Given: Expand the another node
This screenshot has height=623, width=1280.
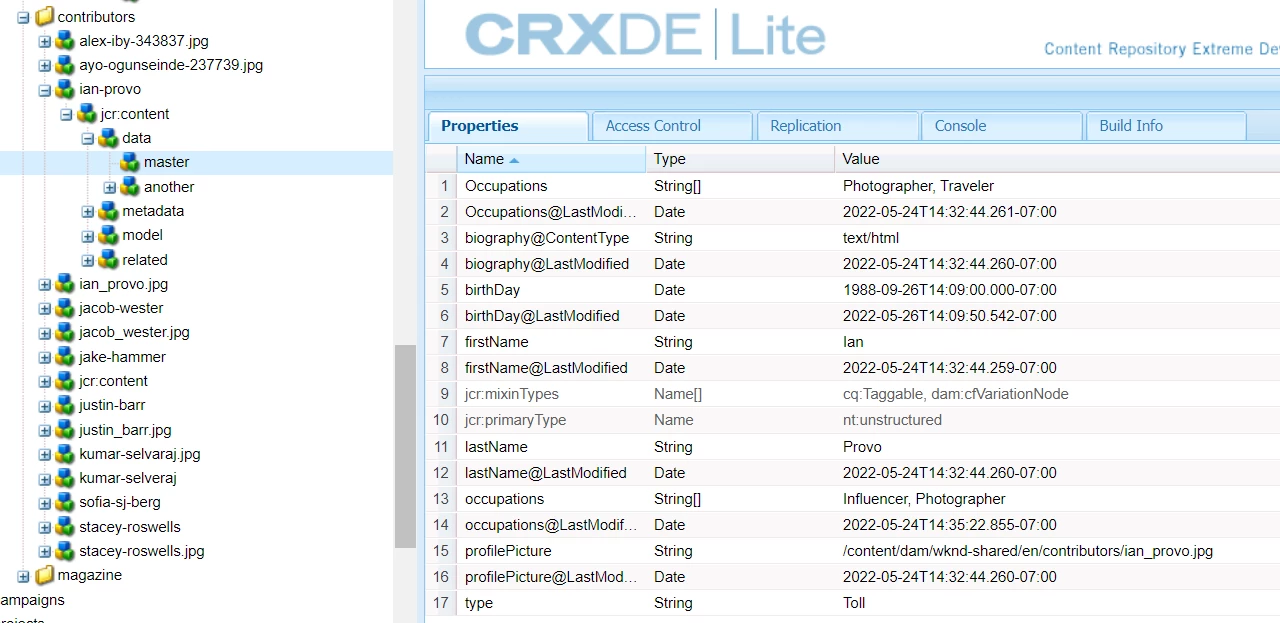Looking at the screenshot, I should pos(109,187).
